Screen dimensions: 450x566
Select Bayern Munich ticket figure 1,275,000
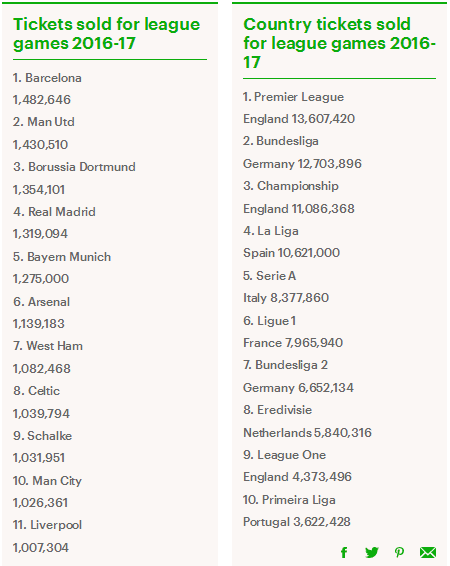pyautogui.click(x=41, y=279)
